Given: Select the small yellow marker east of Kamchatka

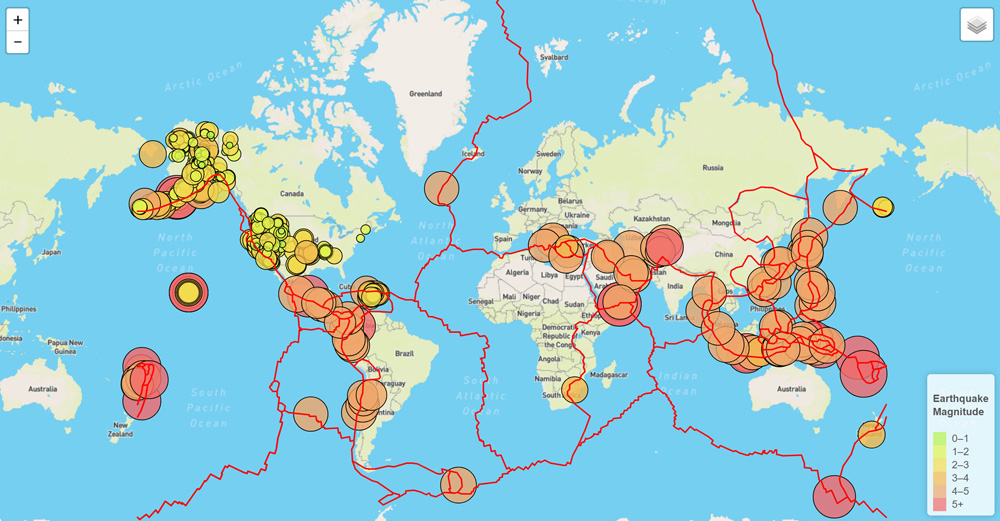Looking at the screenshot, I should [x=883, y=207].
